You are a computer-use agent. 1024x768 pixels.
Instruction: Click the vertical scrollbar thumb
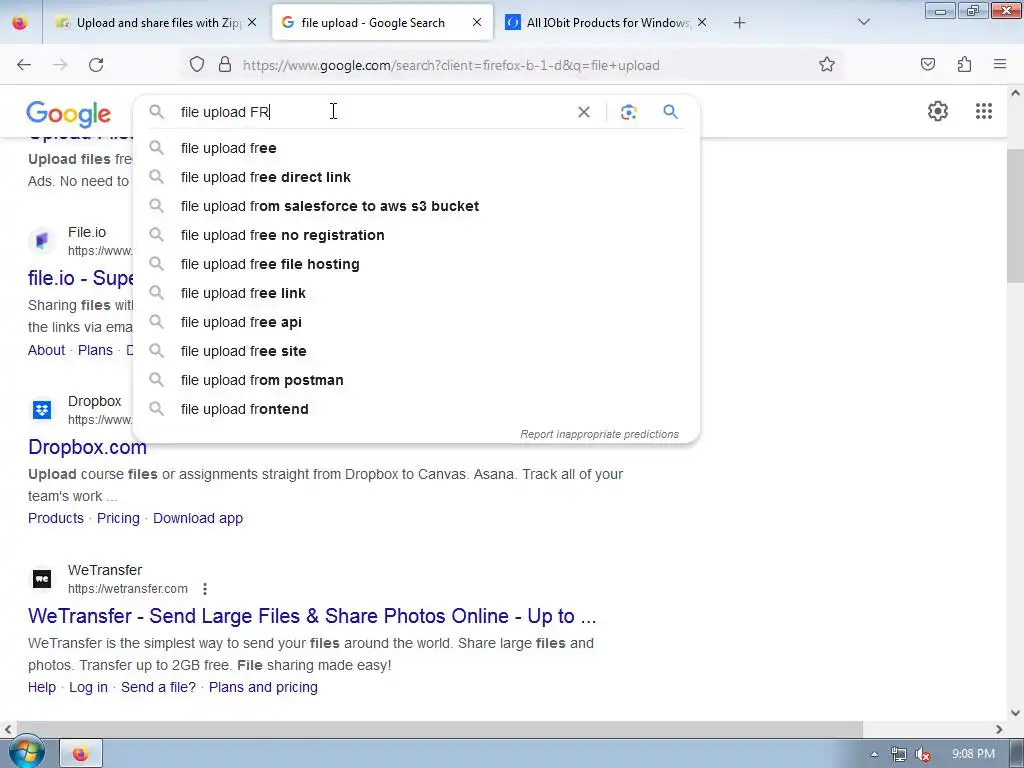pyautogui.click(x=1015, y=216)
